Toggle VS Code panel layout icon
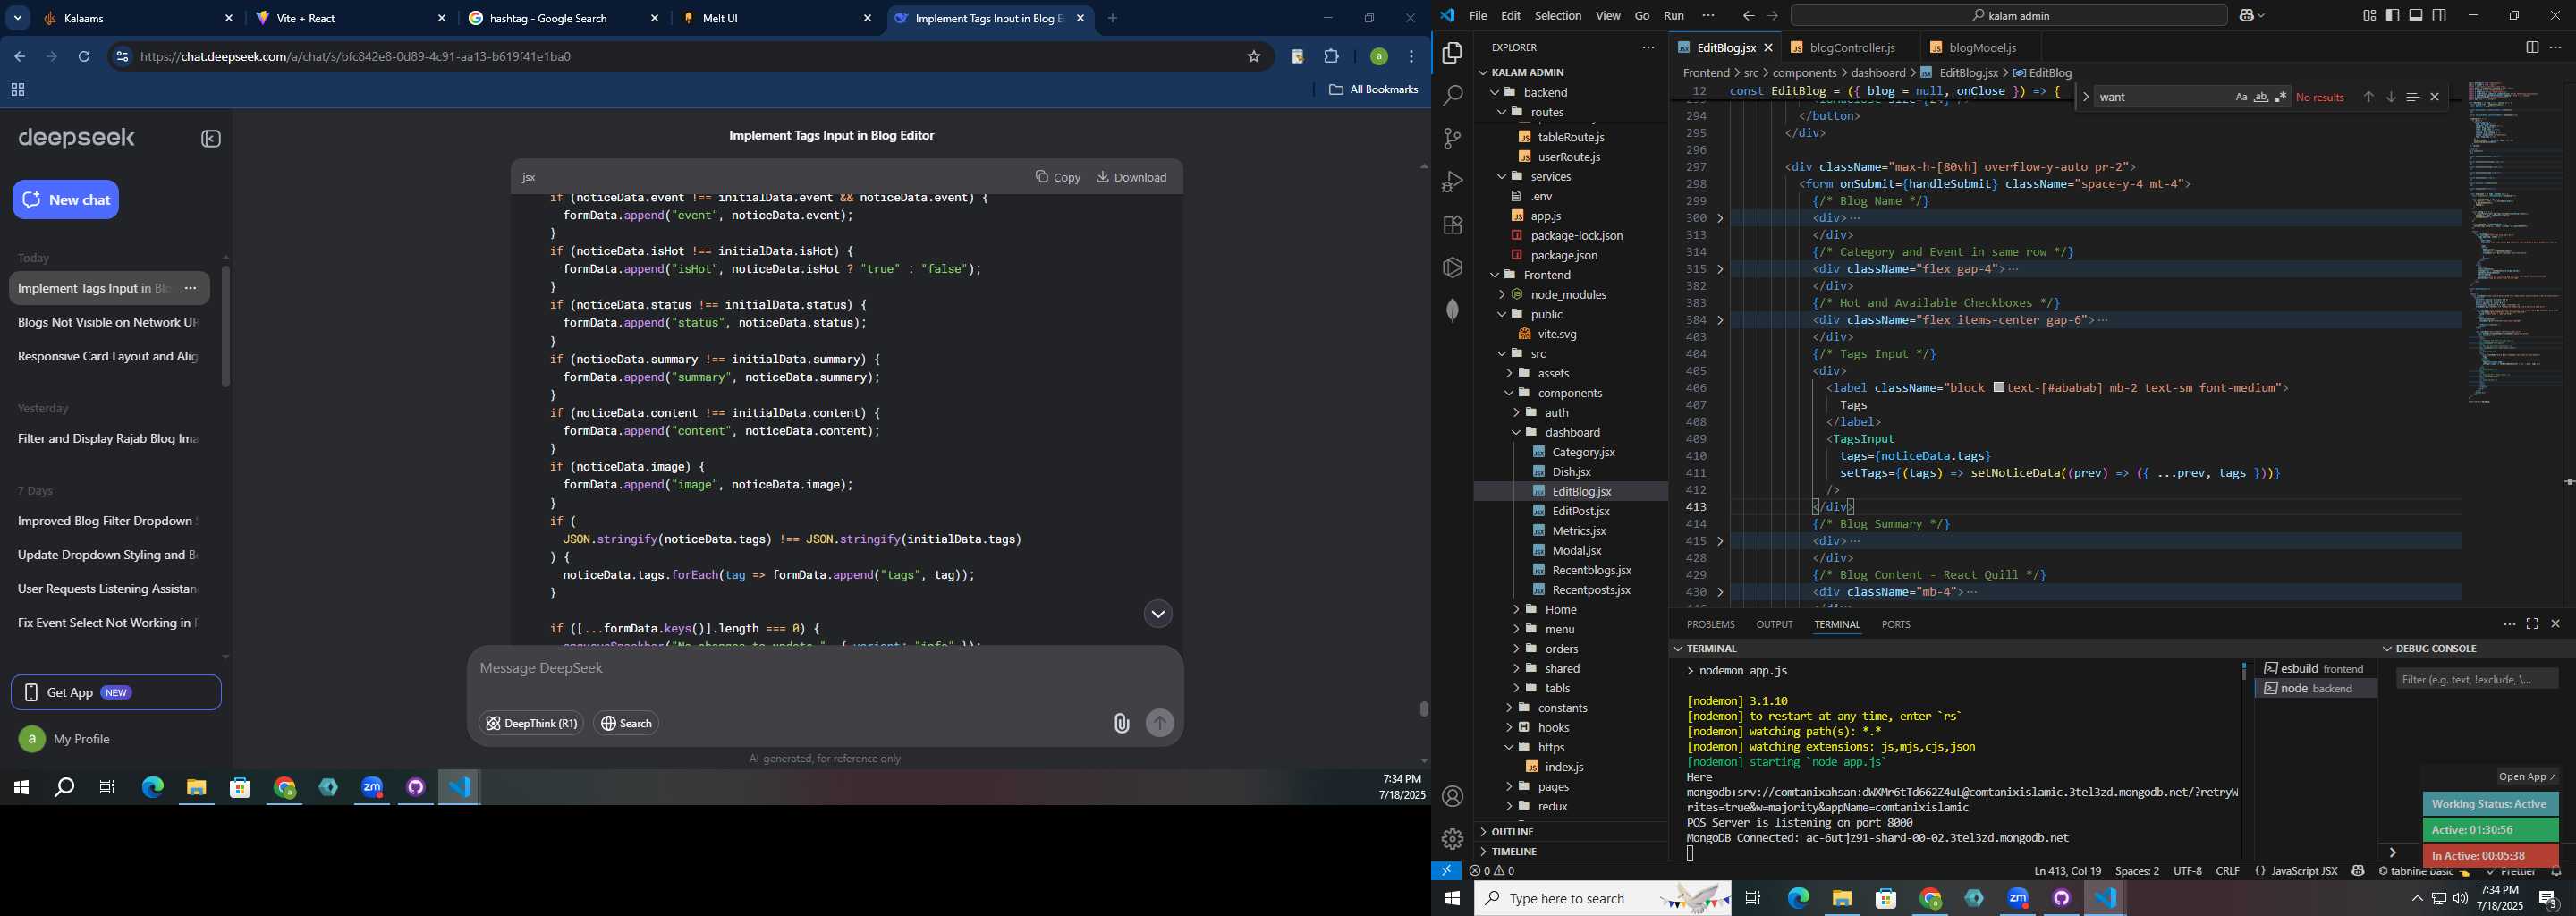 [2416, 16]
